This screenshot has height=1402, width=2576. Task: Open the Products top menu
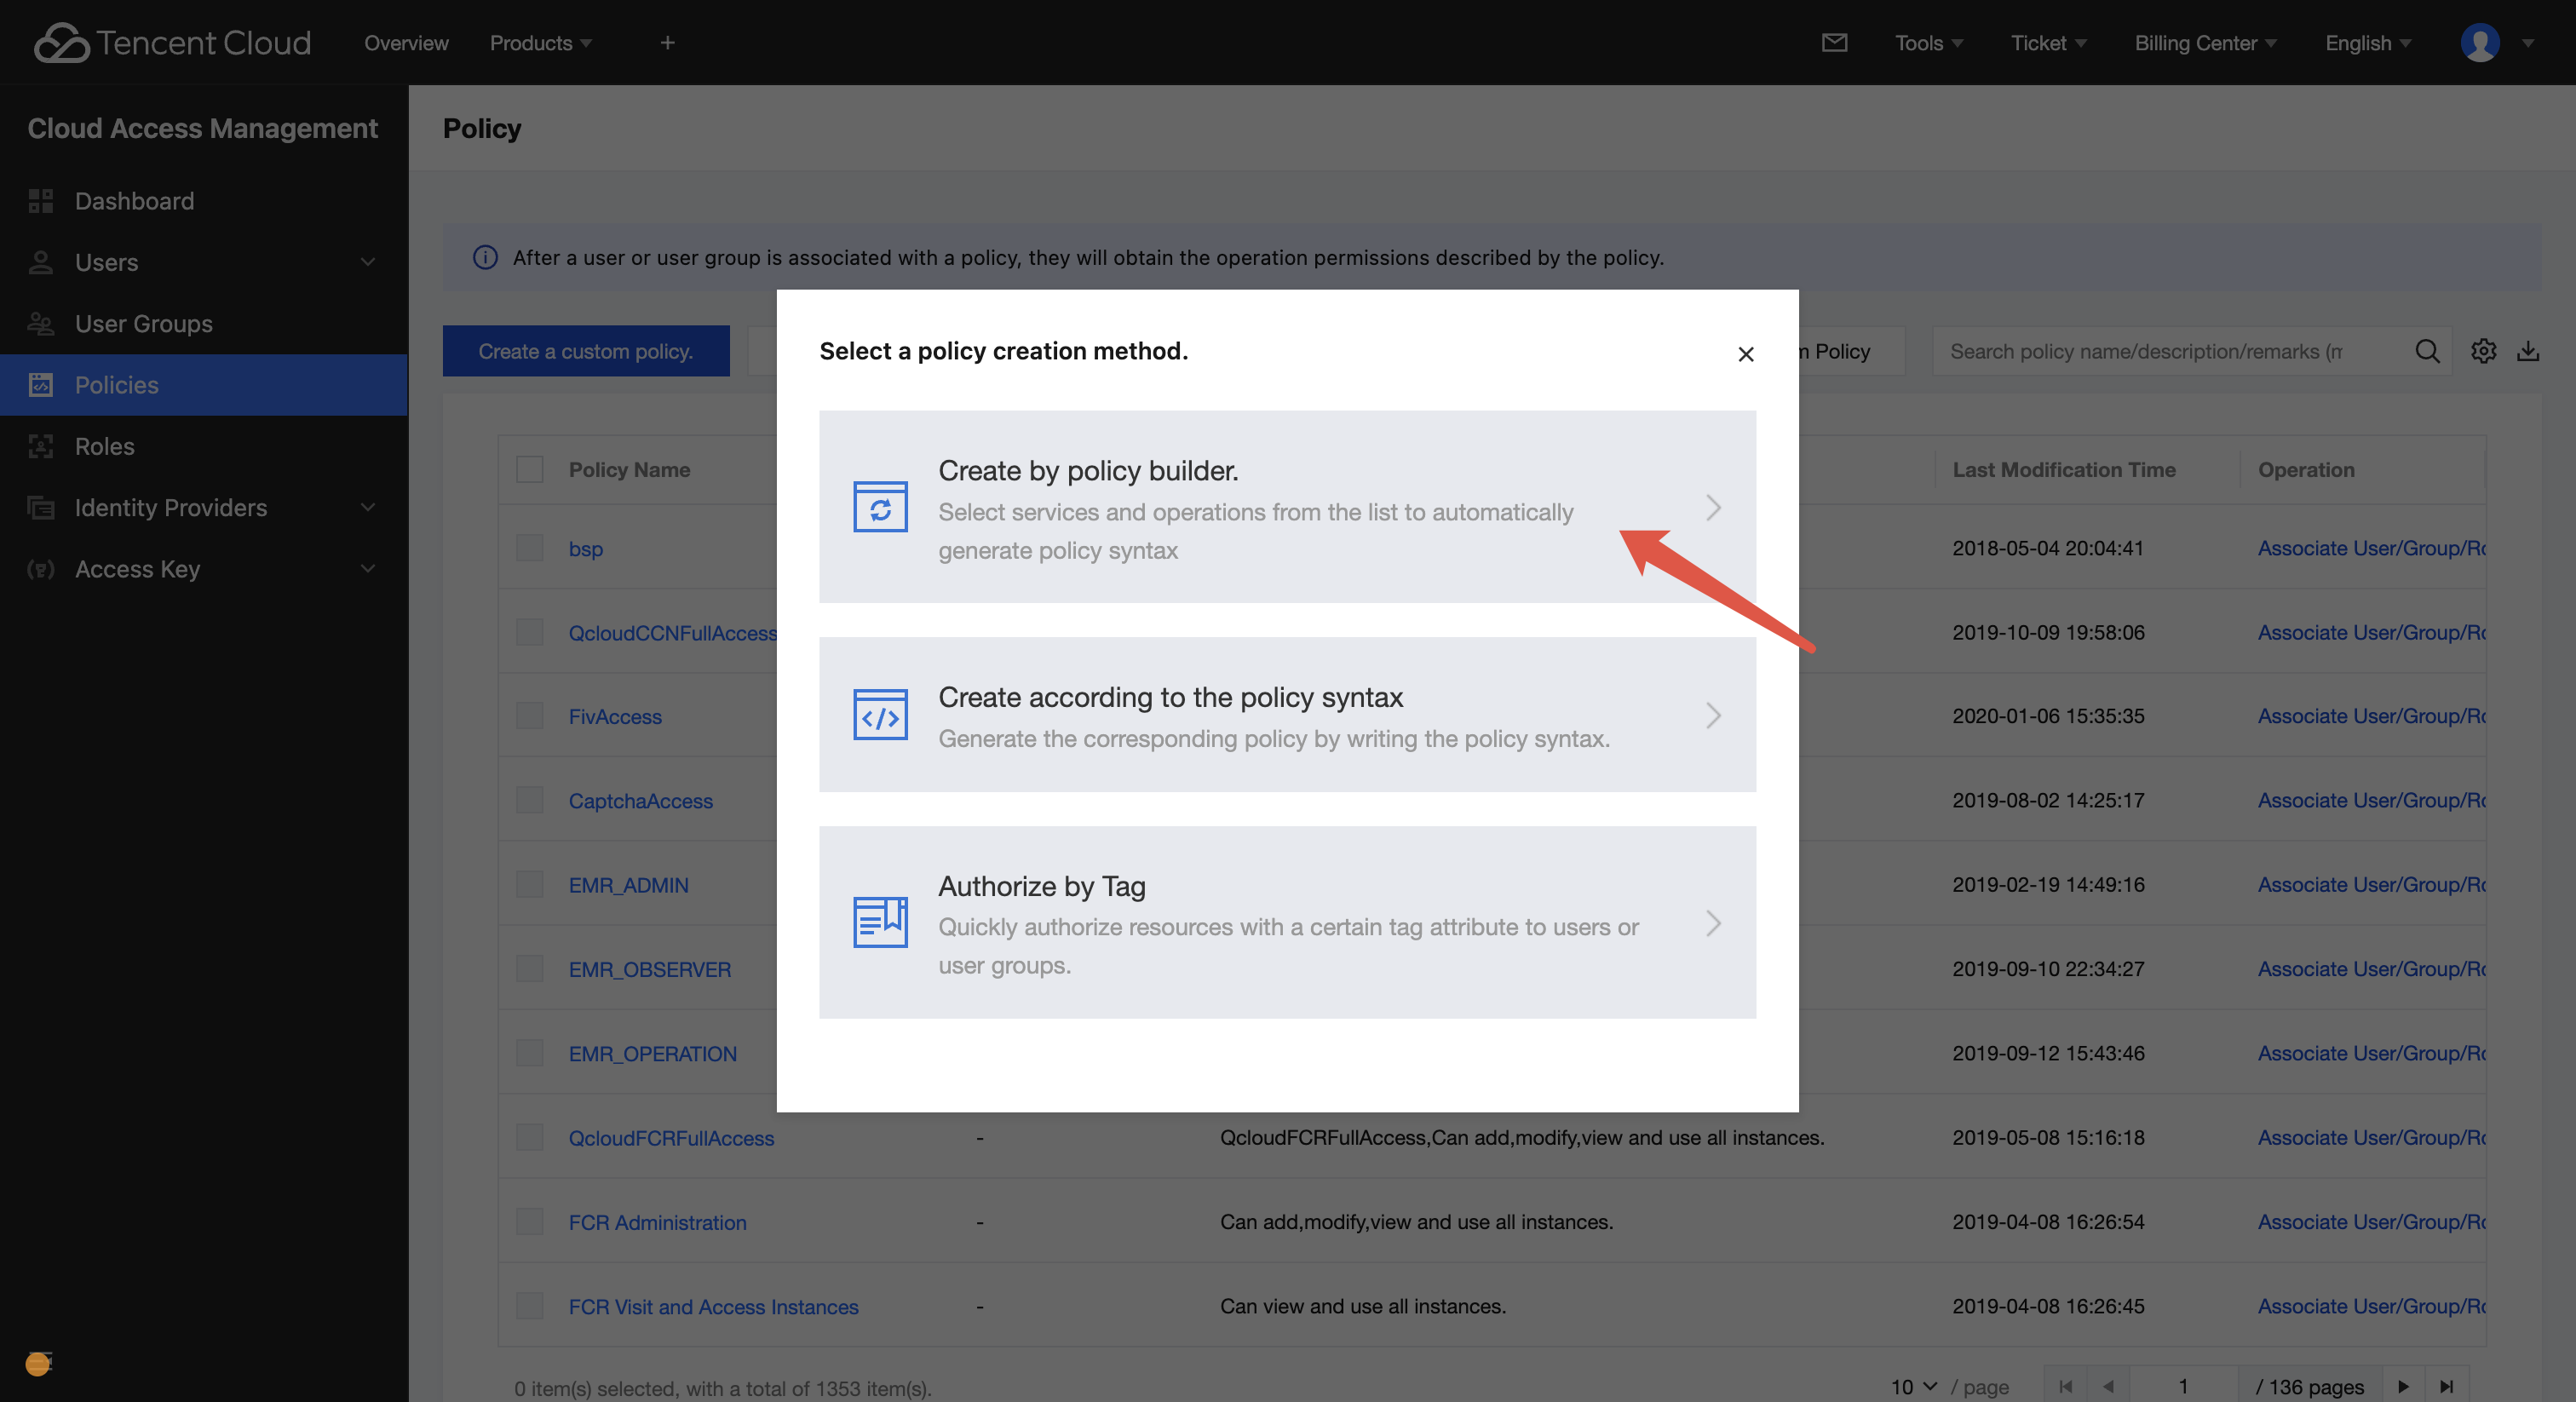540,43
